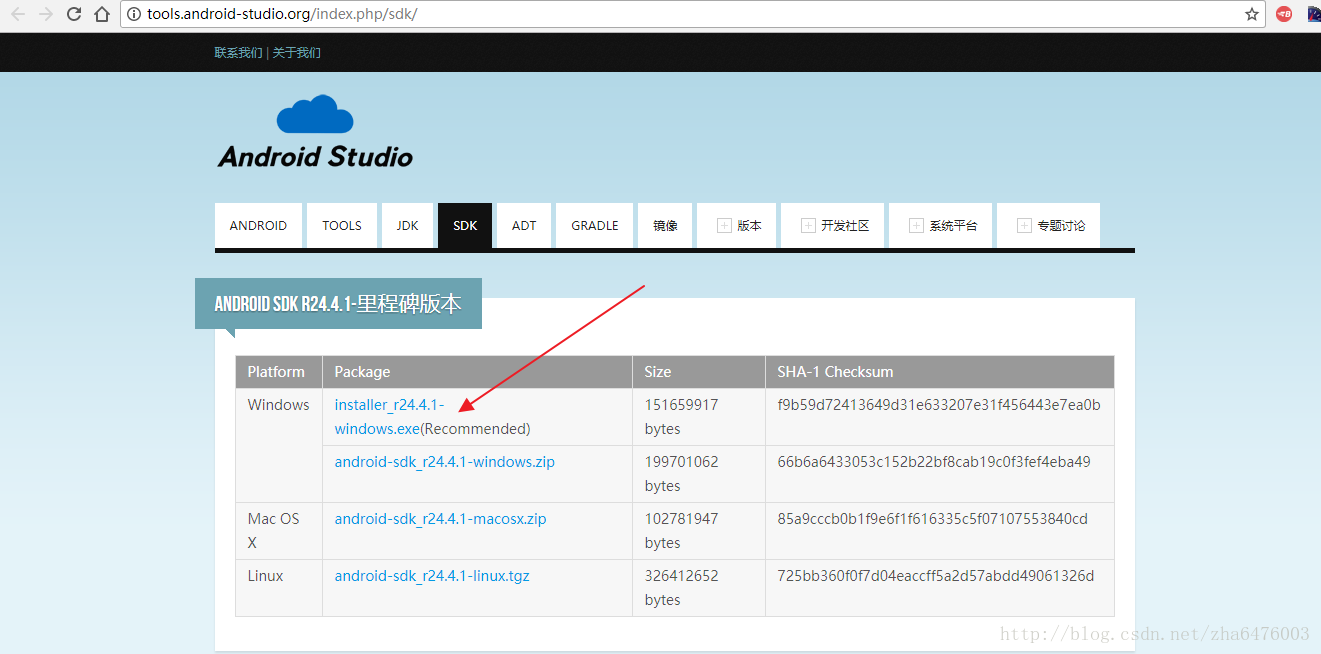
Task: Download android-sdk_r24.4.1-macosx.zip
Action: click(x=441, y=519)
